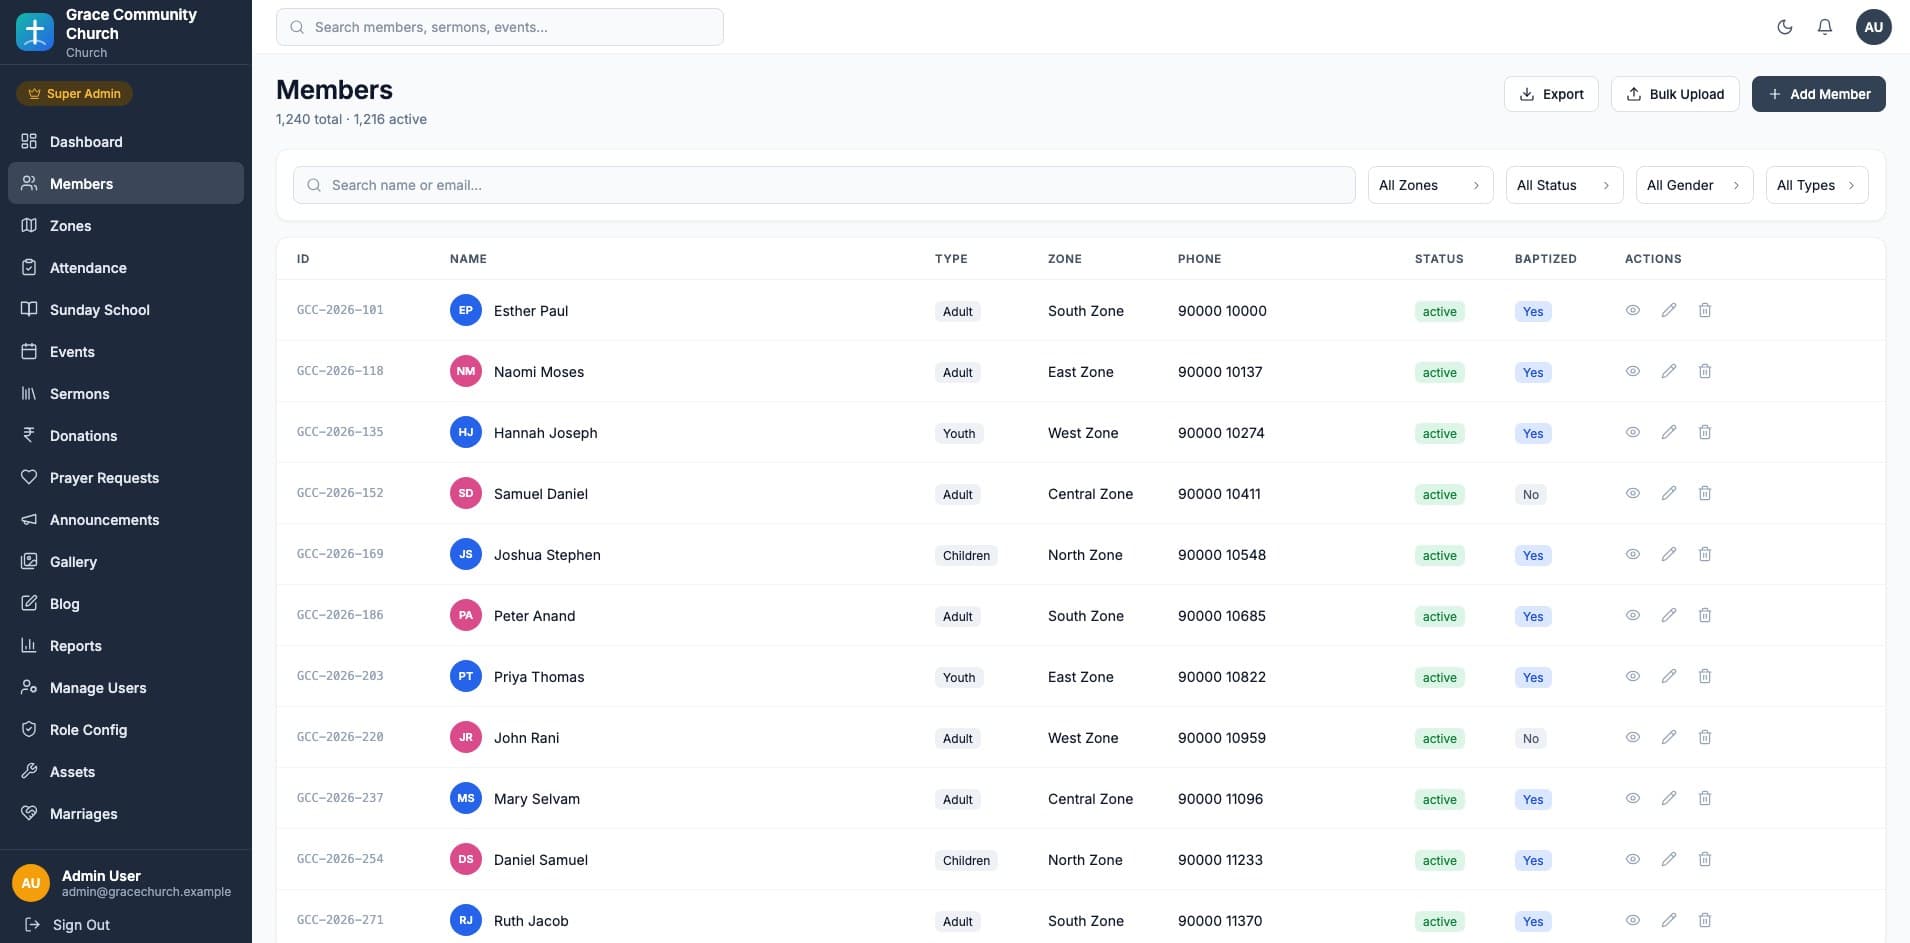Toggle dark mode with the moon icon

point(1785,27)
